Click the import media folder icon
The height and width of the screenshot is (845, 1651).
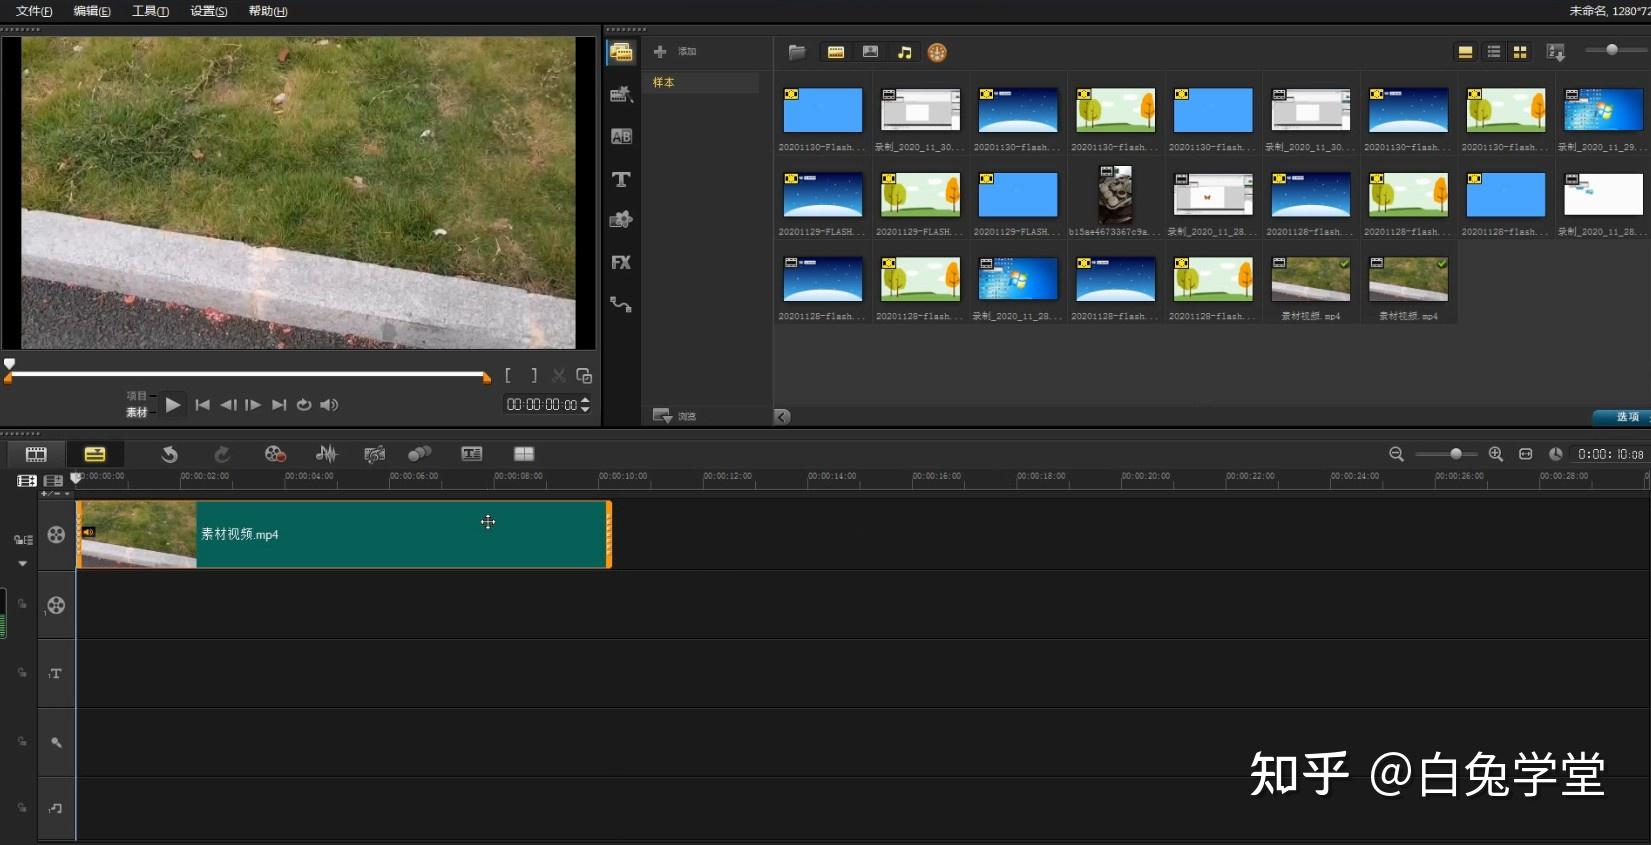coord(797,52)
